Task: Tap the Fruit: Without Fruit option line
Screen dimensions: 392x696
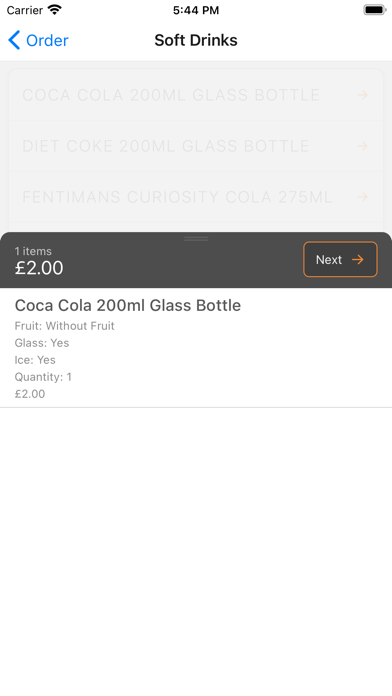Action: point(64,326)
